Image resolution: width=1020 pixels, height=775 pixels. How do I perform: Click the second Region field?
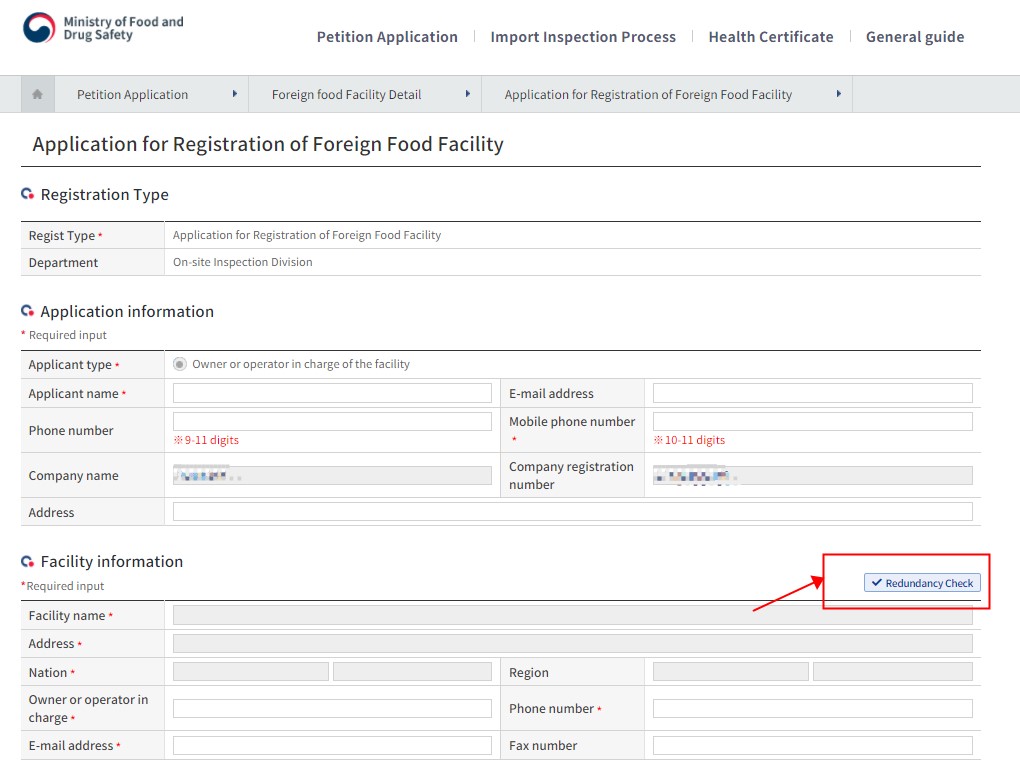coord(892,672)
